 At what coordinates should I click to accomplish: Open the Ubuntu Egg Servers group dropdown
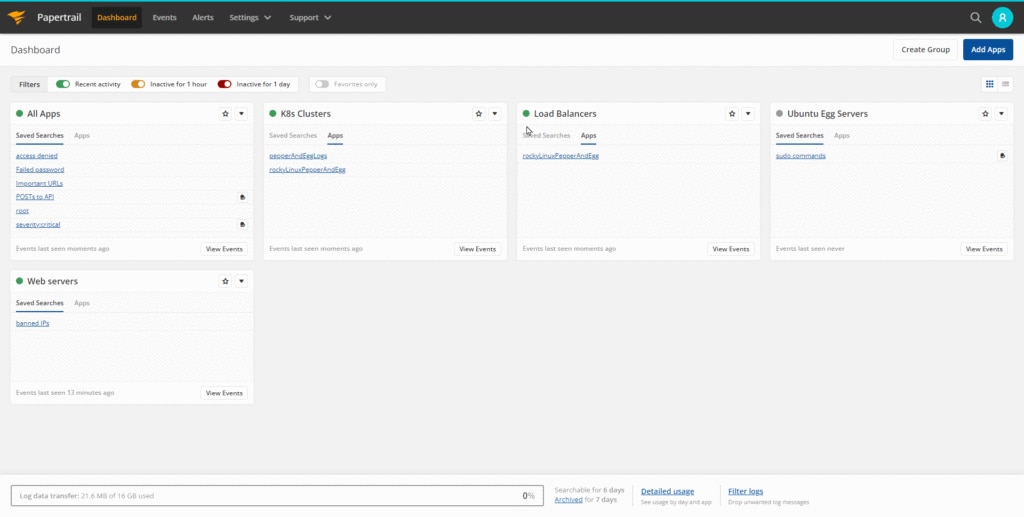point(1002,114)
